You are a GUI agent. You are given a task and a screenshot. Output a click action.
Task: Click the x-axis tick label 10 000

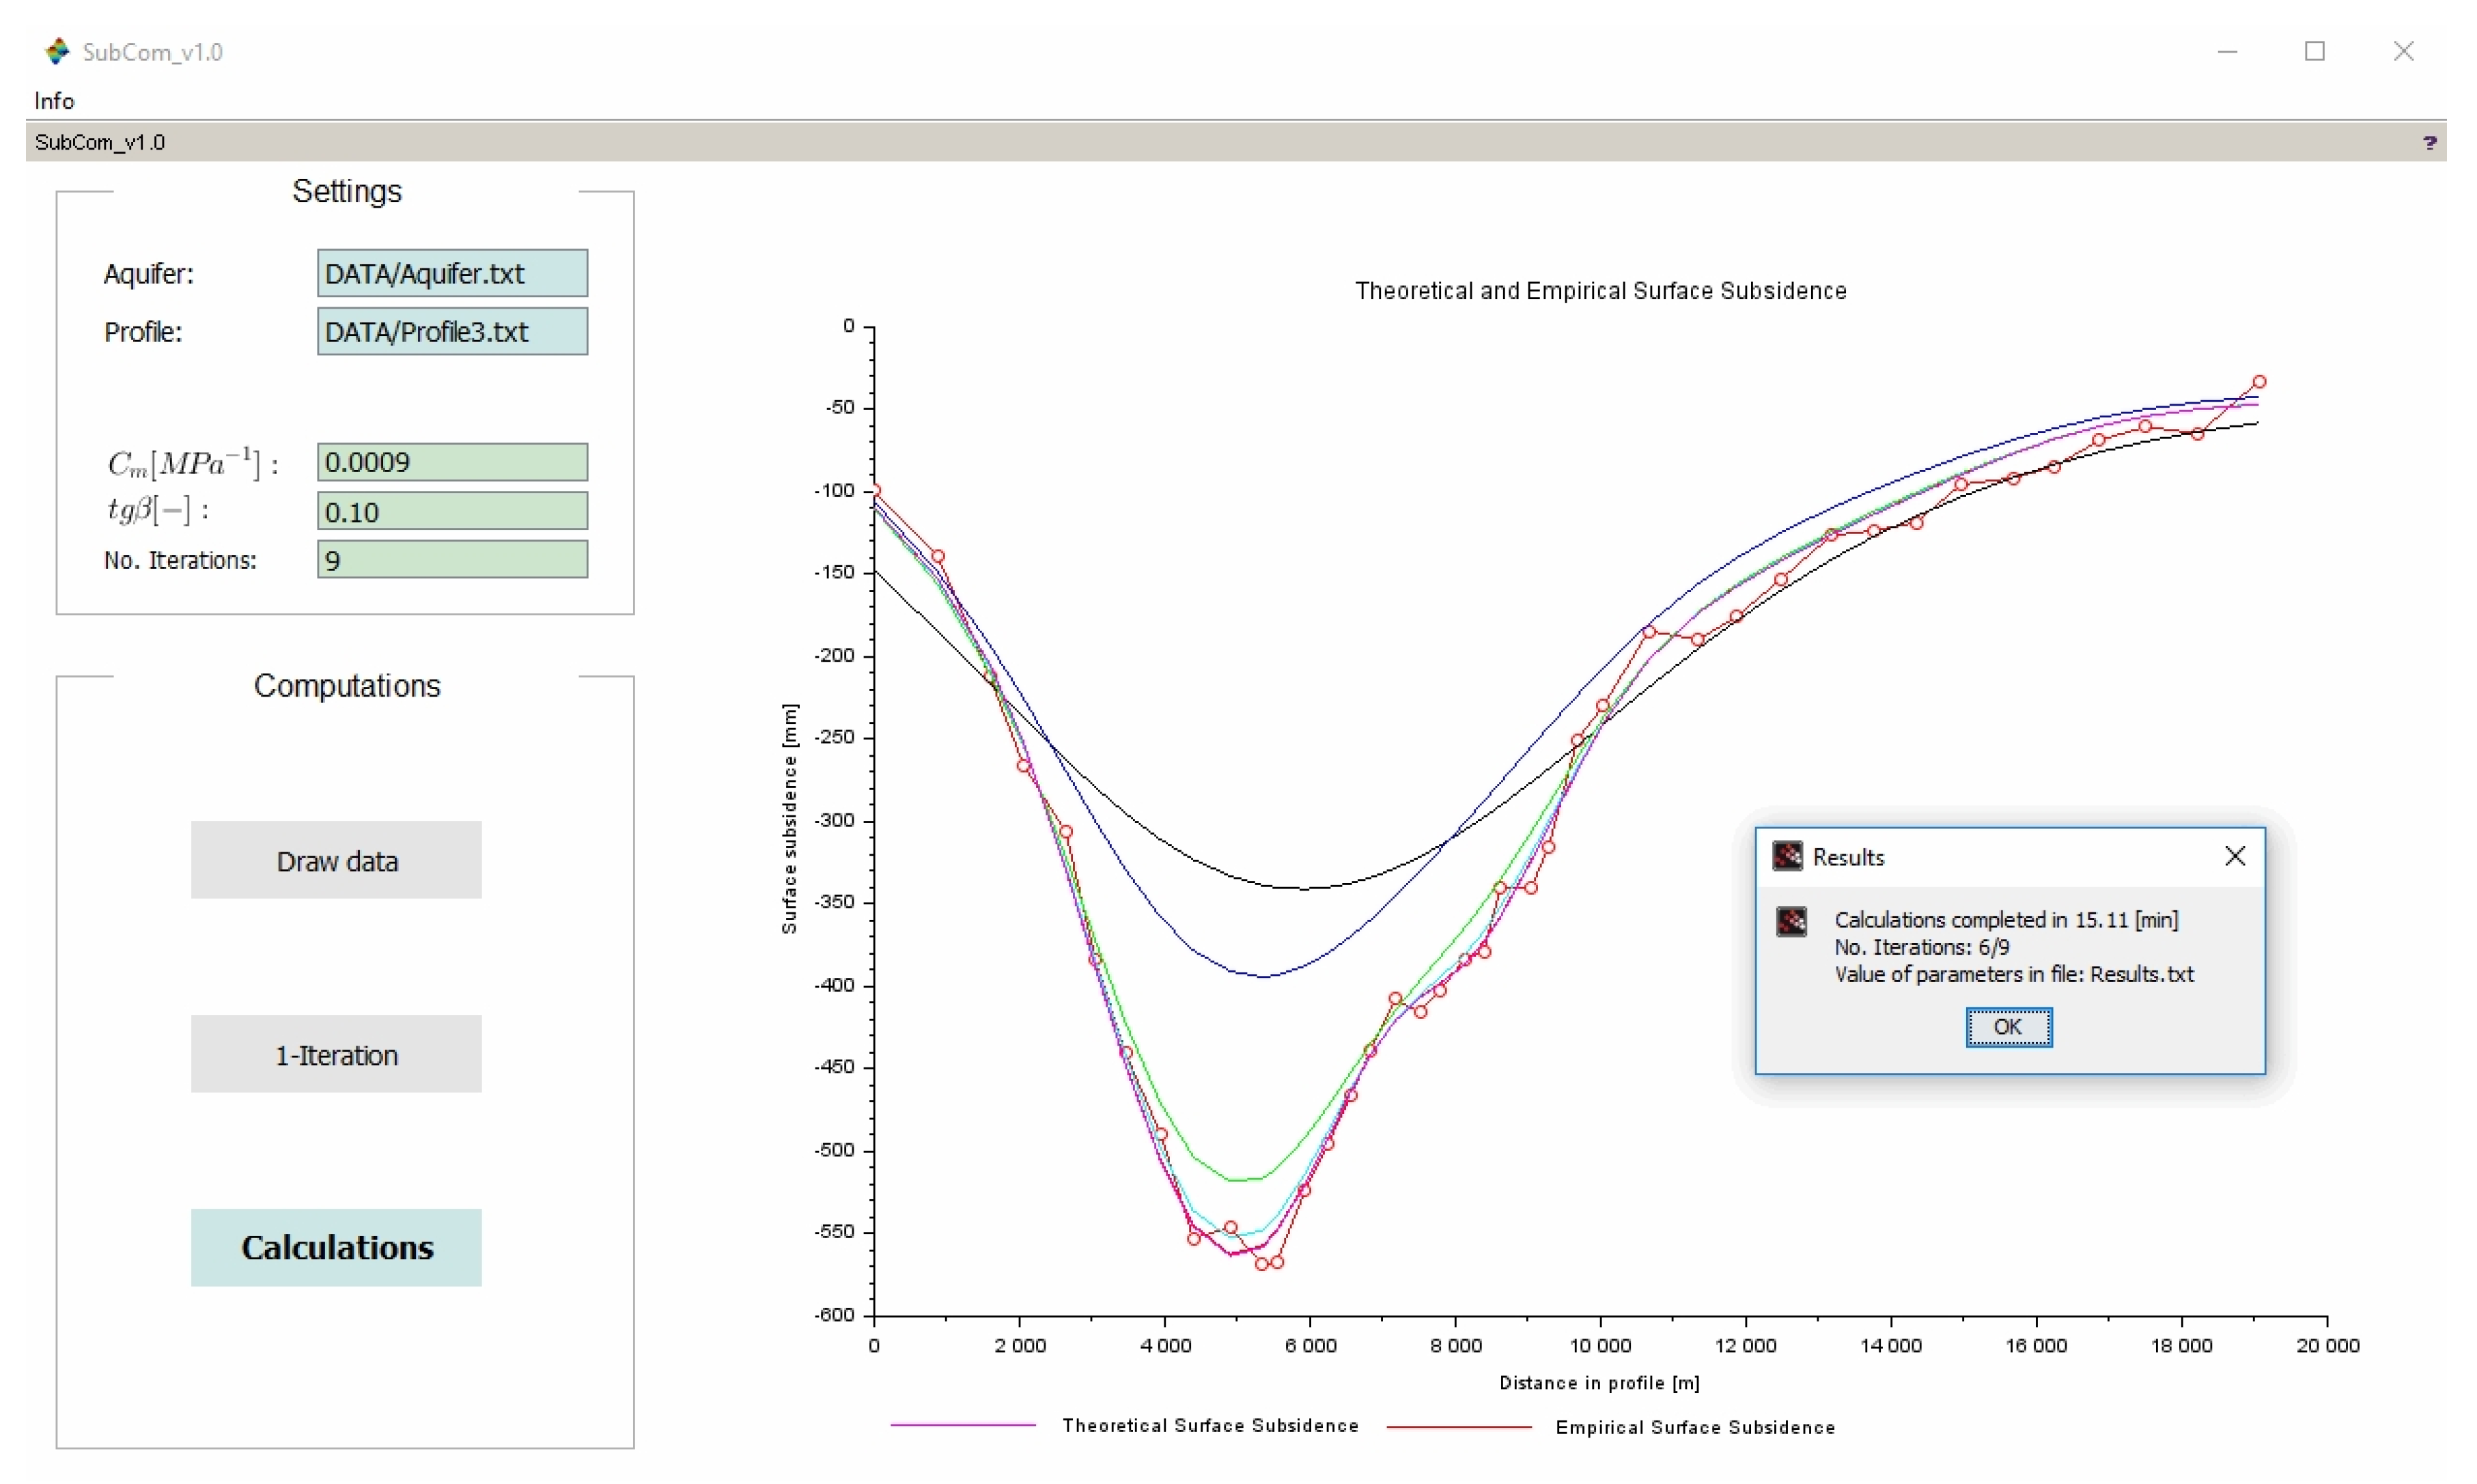[x=1600, y=1346]
